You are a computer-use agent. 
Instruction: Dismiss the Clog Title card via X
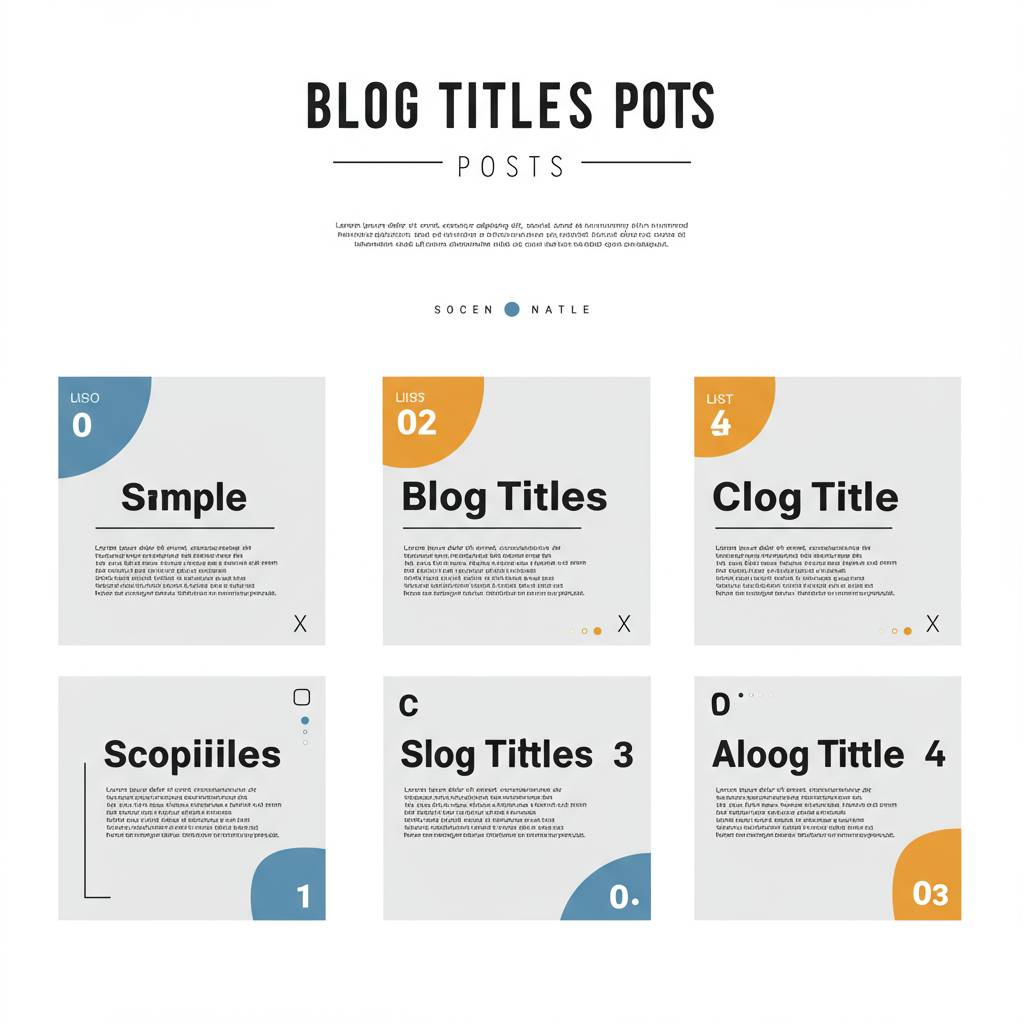pyautogui.click(x=932, y=623)
